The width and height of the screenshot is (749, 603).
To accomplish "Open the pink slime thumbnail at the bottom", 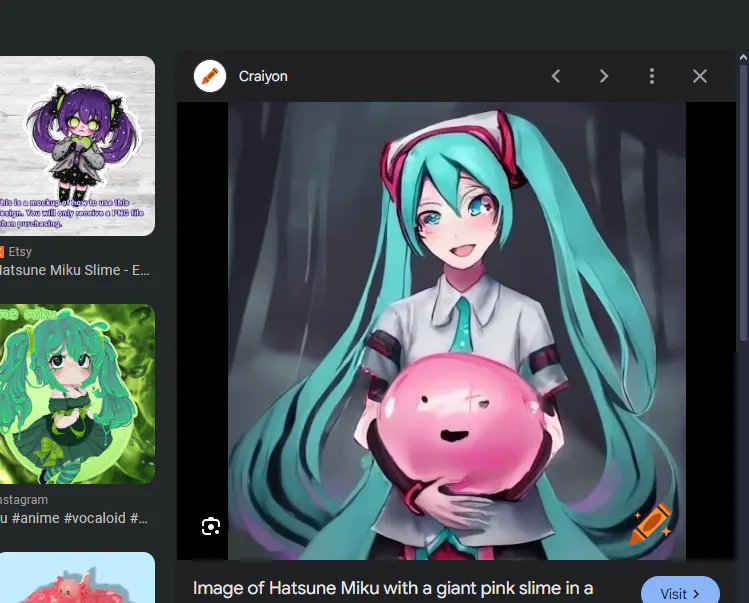I will 76,577.
